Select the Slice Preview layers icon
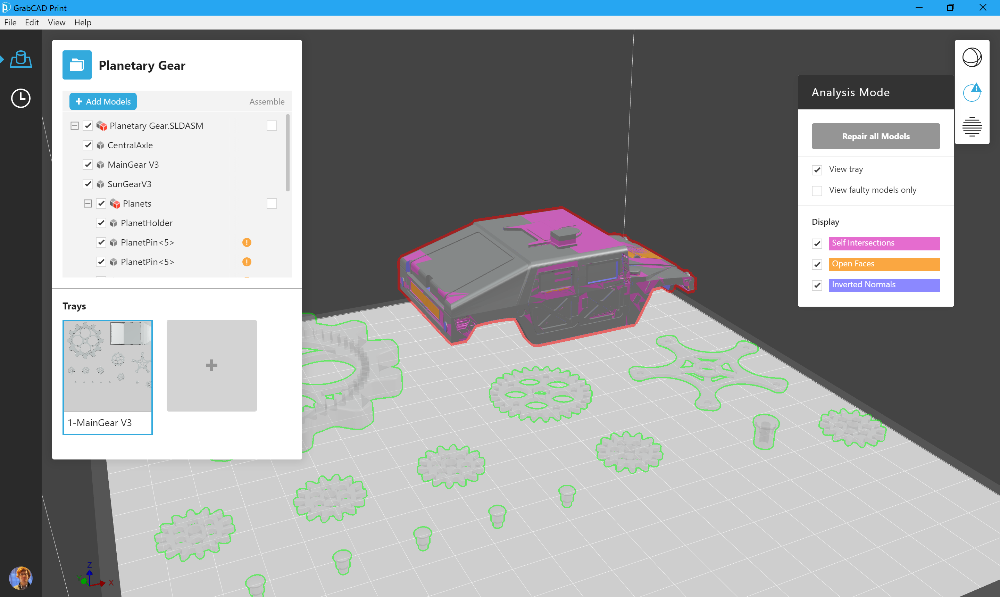This screenshot has width=1000, height=597. point(972,126)
